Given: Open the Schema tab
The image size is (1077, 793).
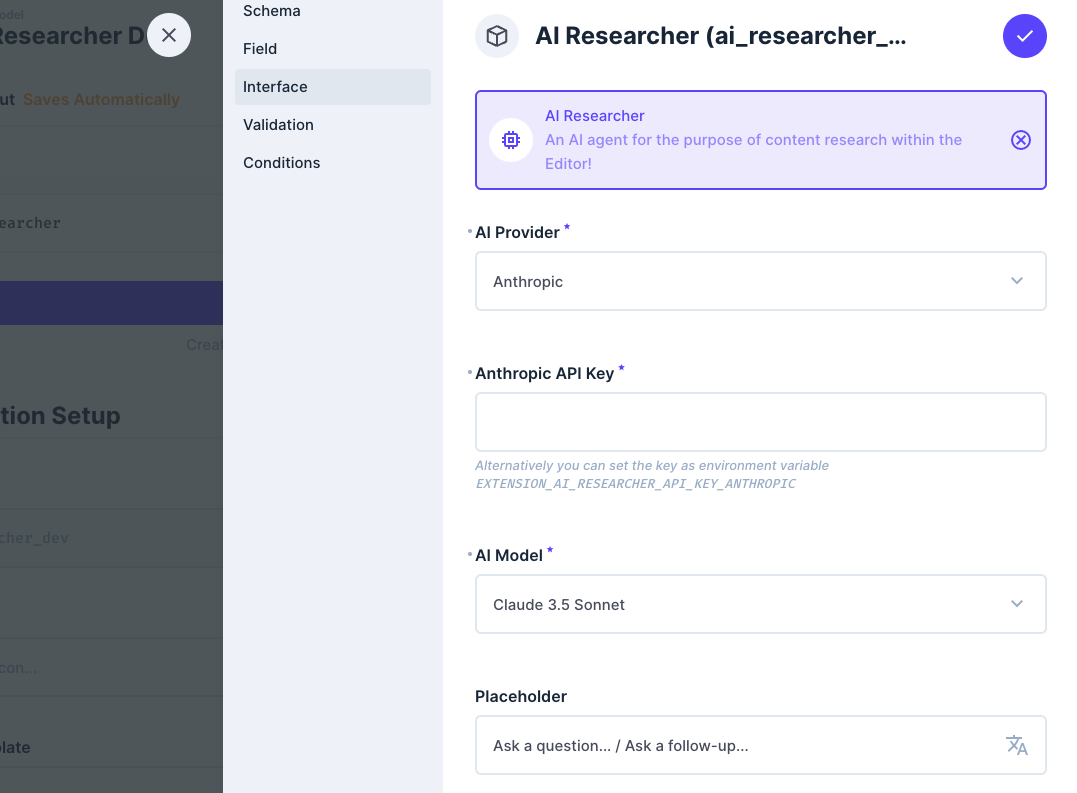Looking at the screenshot, I should click(271, 11).
